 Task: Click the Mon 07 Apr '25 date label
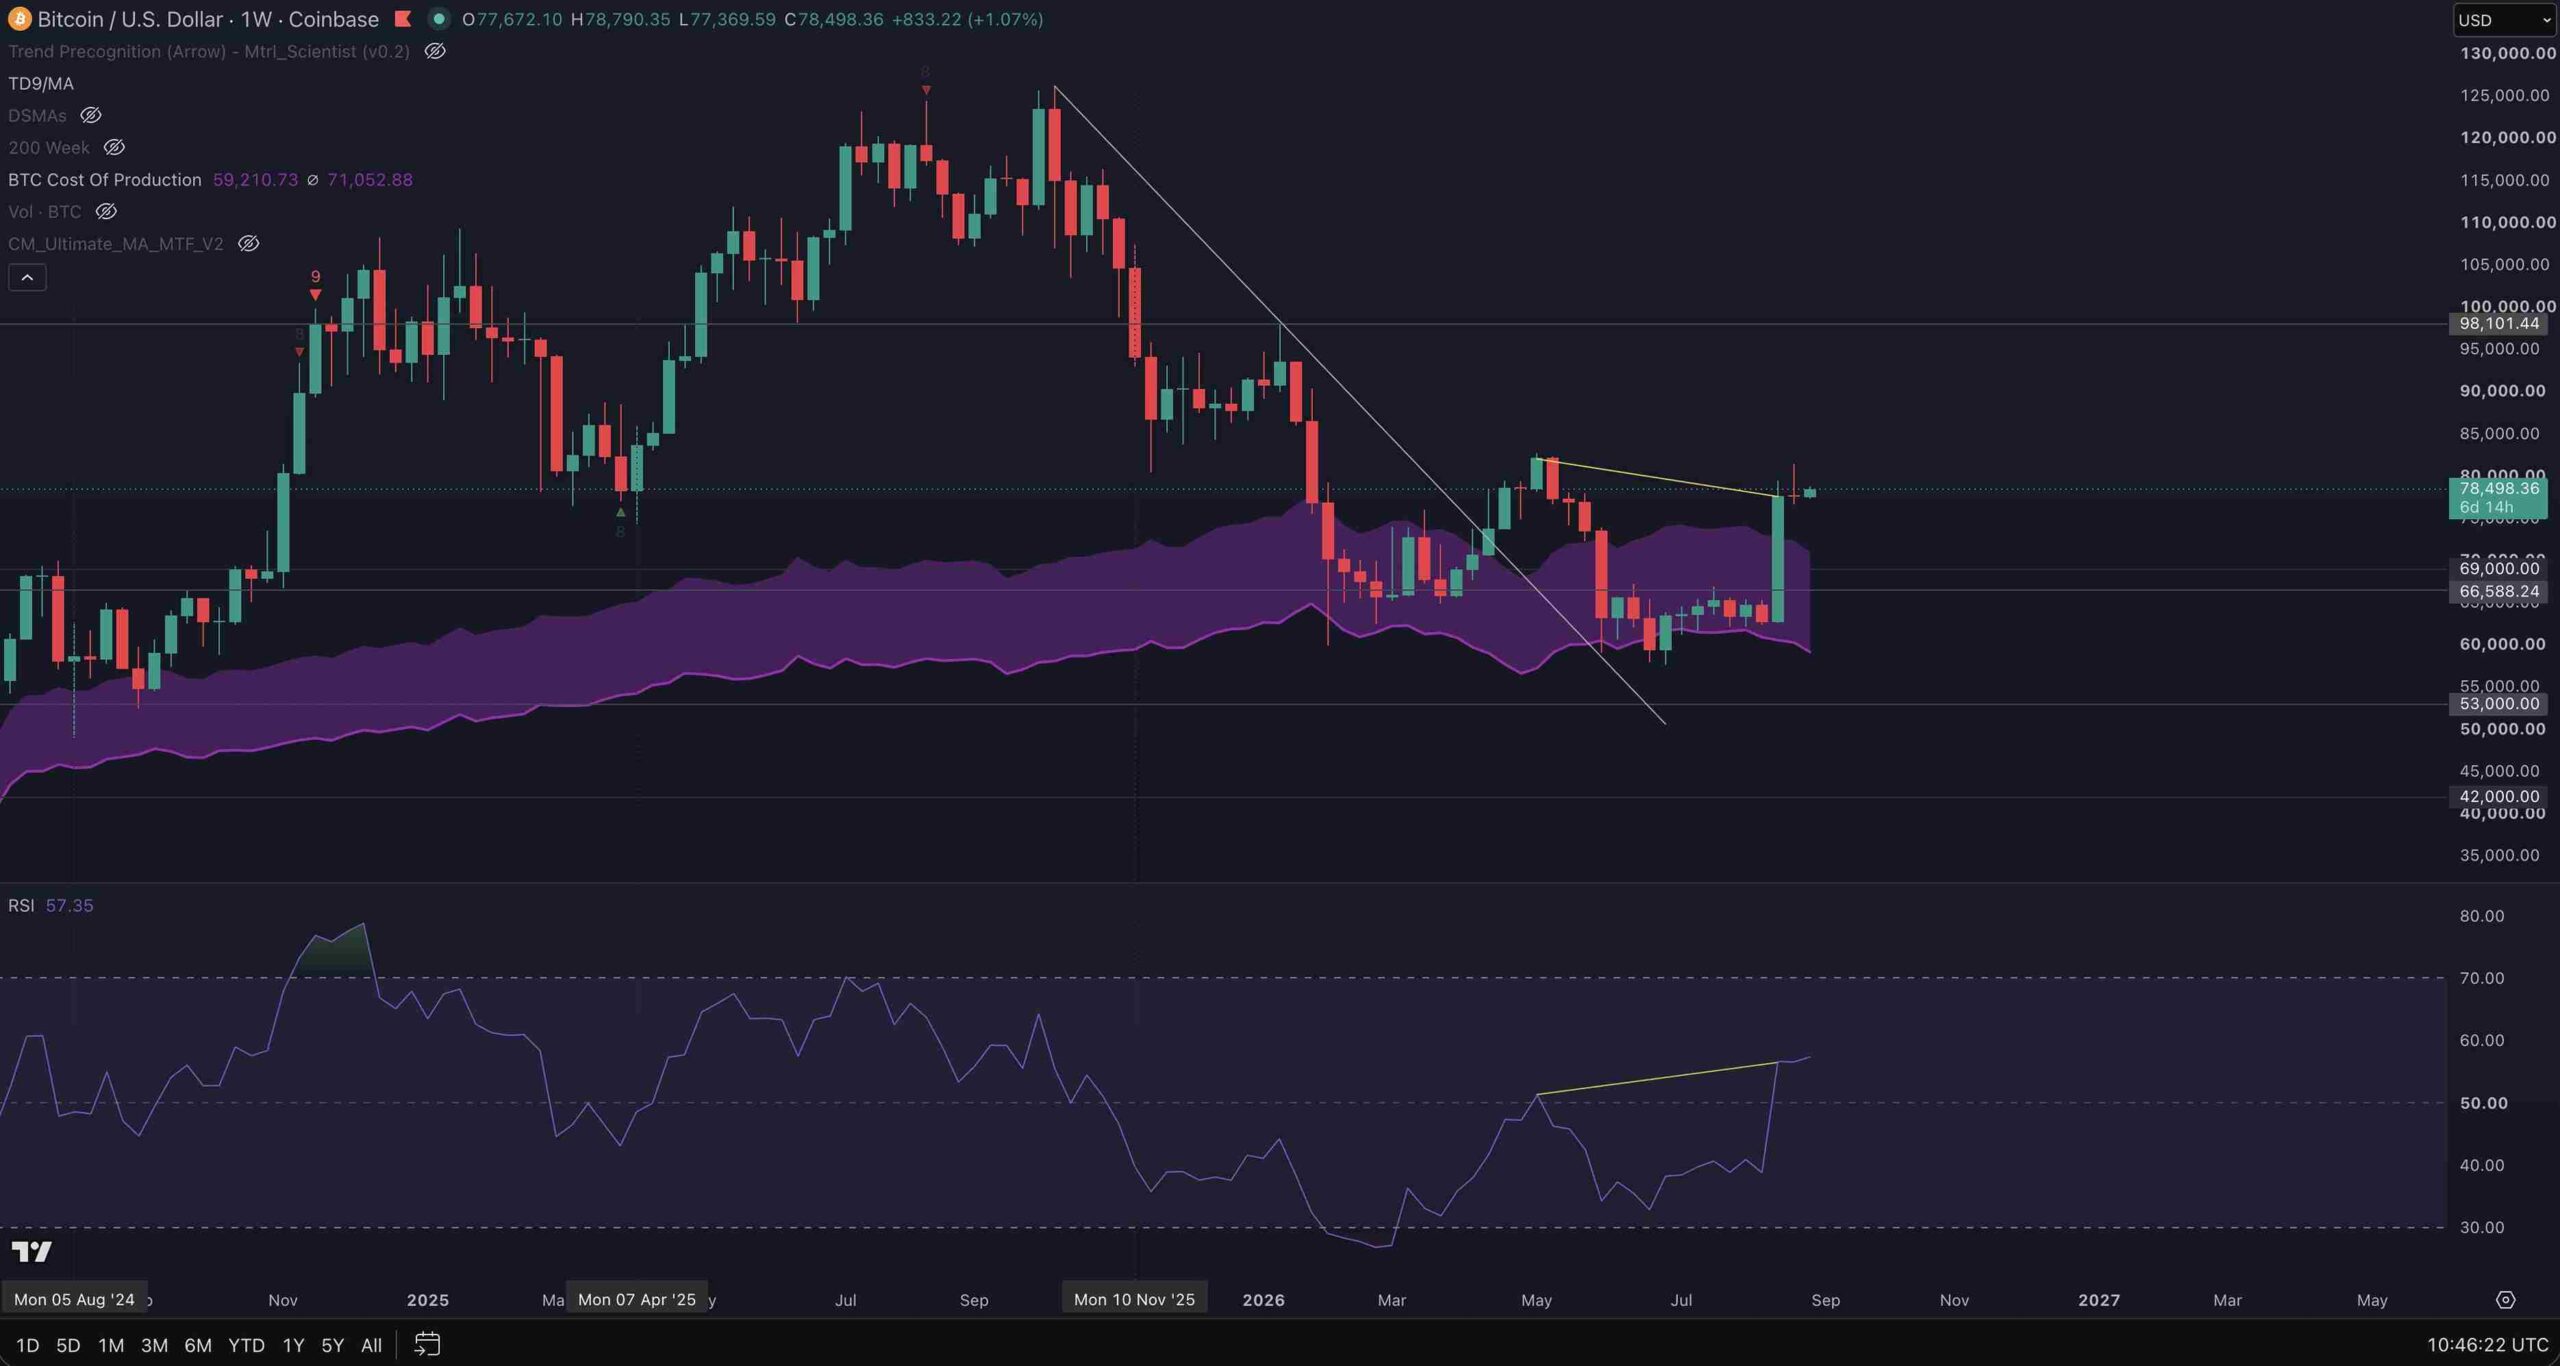click(x=637, y=1300)
